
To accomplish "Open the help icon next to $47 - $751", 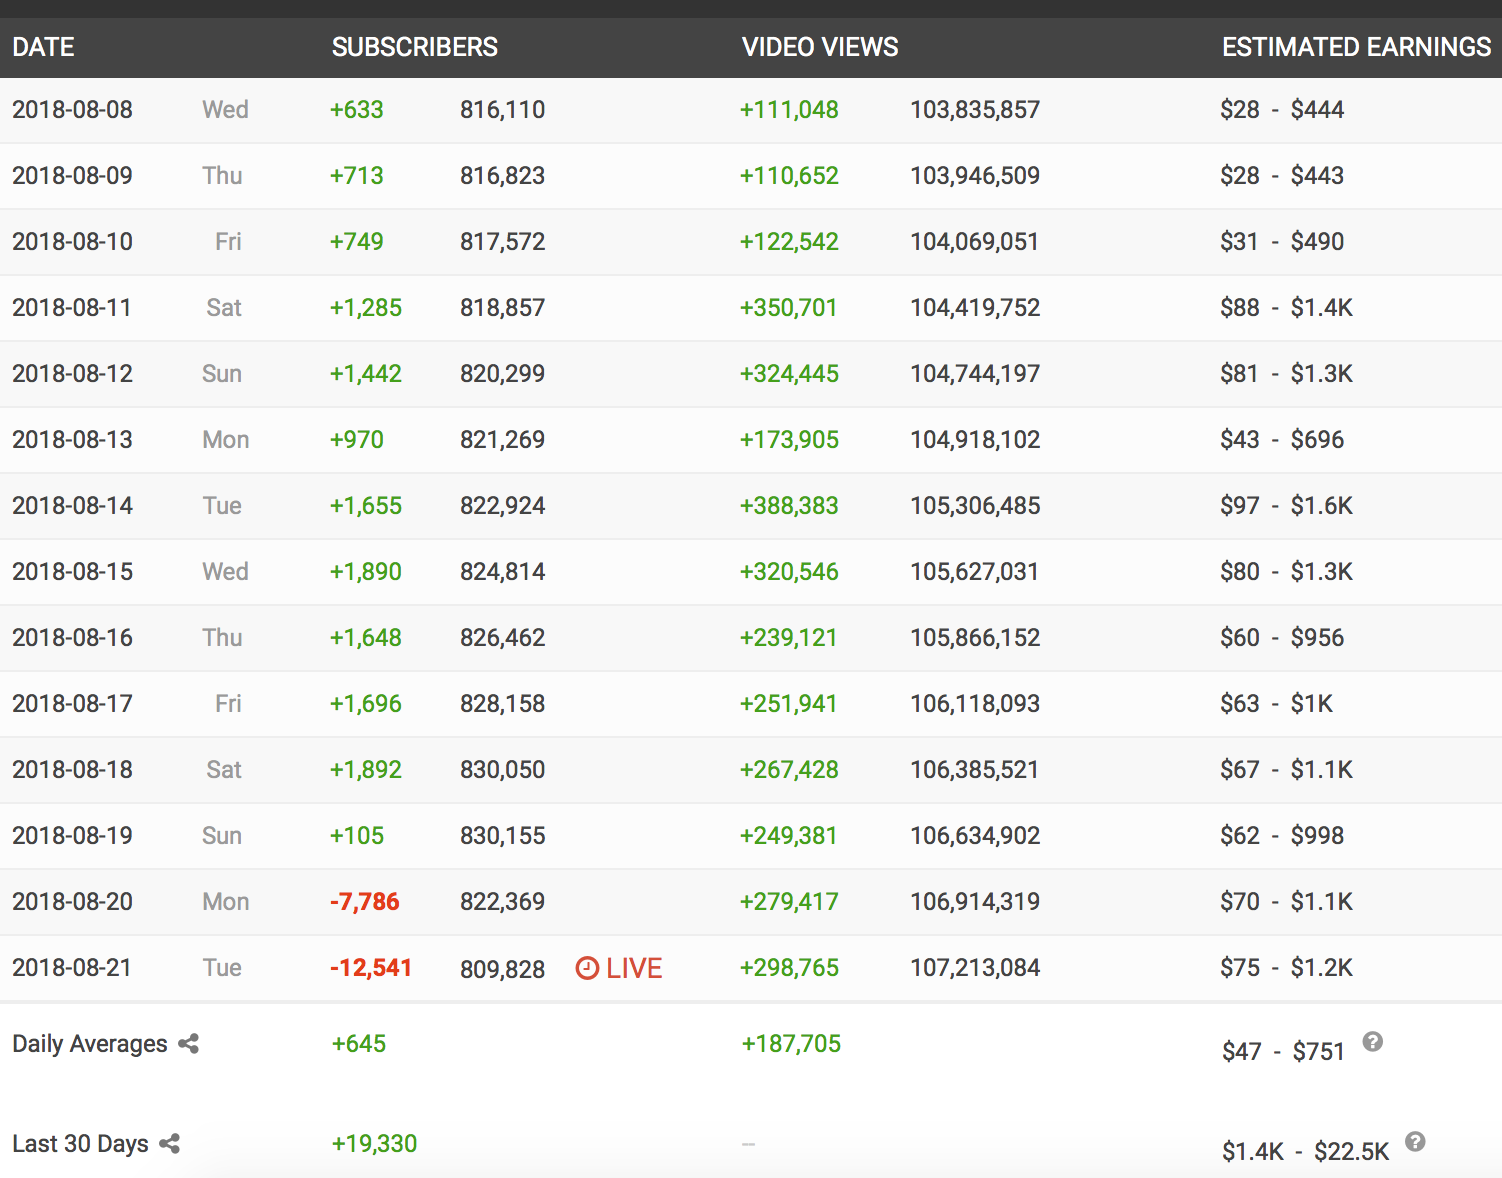I will tap(1373, 1042).
